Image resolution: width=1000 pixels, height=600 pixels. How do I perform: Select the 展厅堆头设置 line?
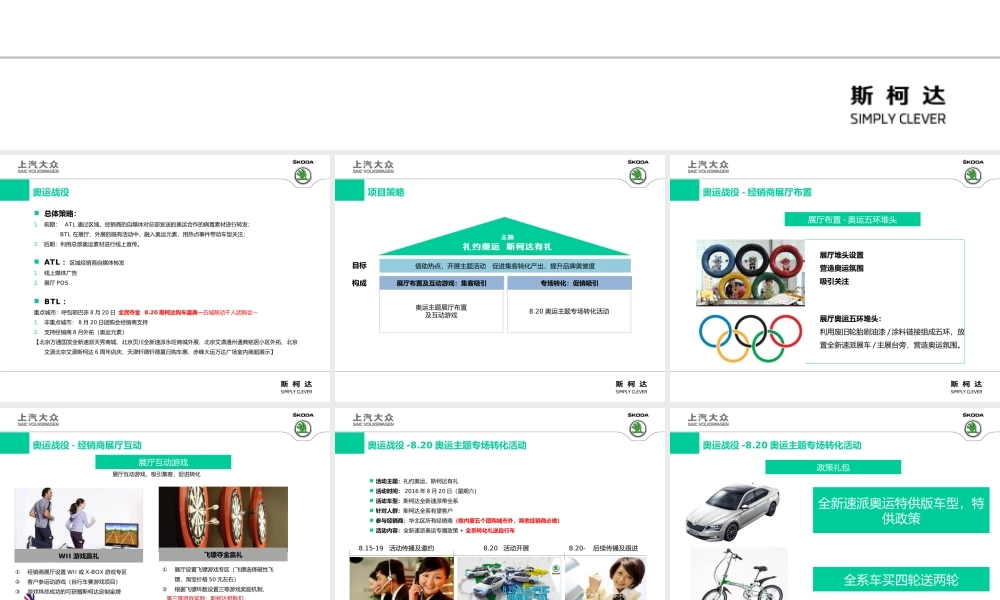(x=841, y=255)
